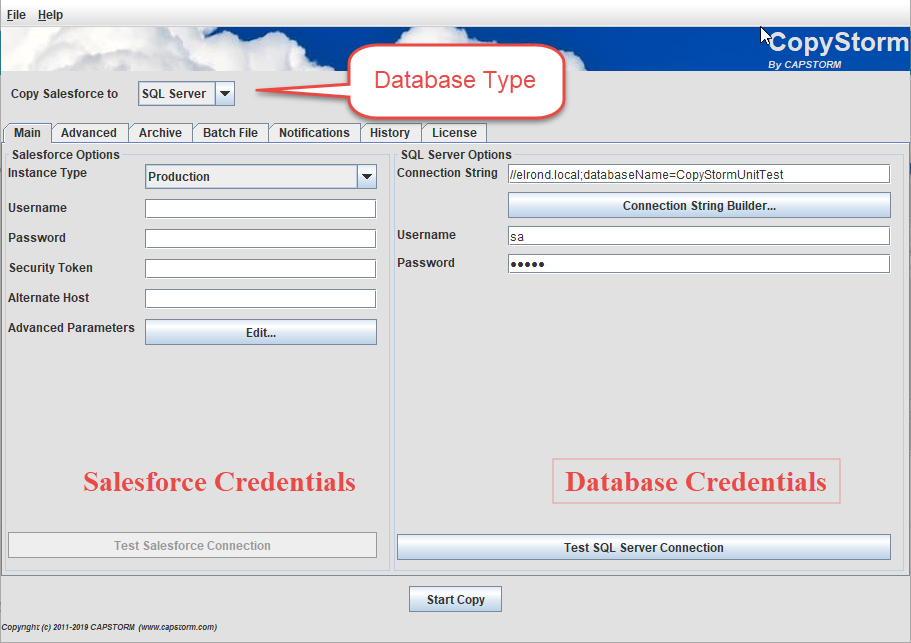Click the Advanced Parameters Edit button

click(261, 332)
